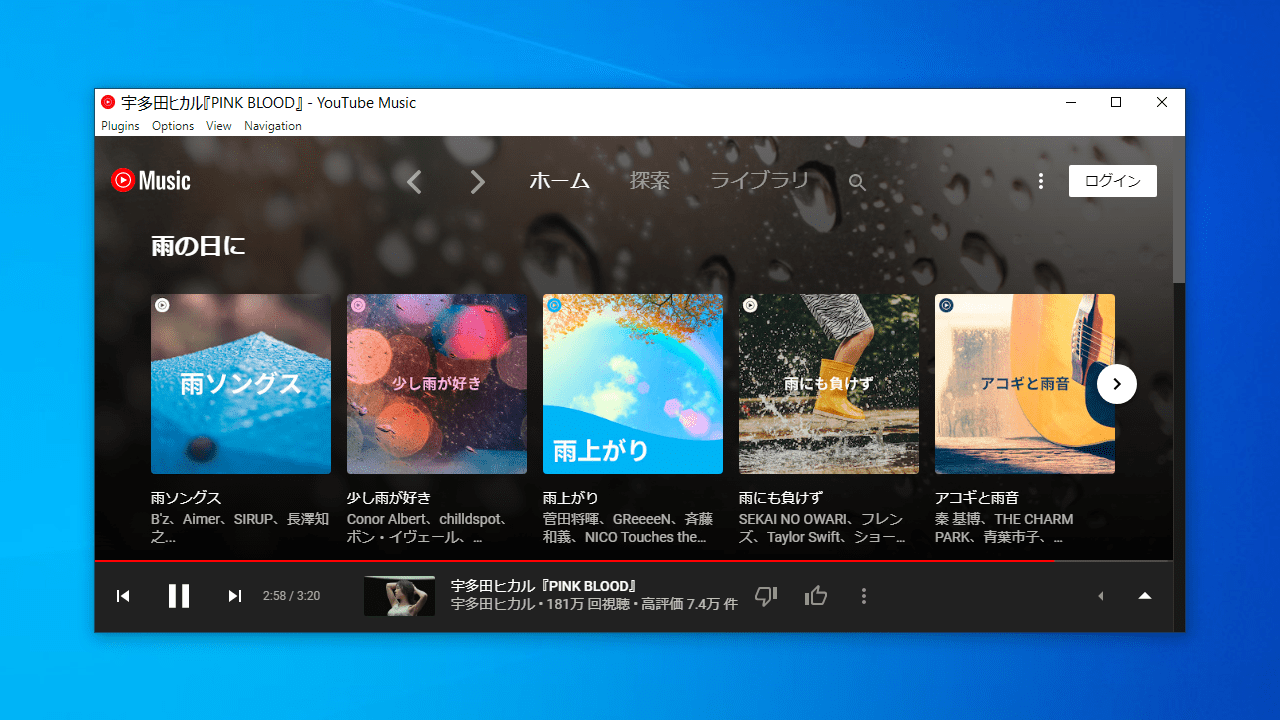Expand the volume controls with the small left triangle
The width and height of the screenshot is (1280, 720).
coord(1100,596)
